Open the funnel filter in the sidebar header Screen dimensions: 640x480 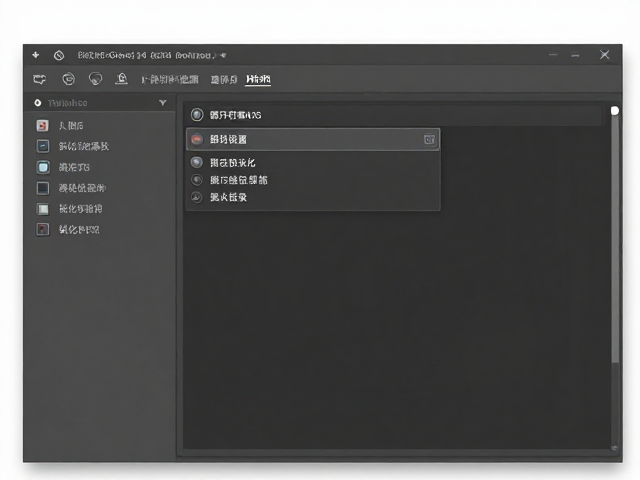[x=163, y=103]
